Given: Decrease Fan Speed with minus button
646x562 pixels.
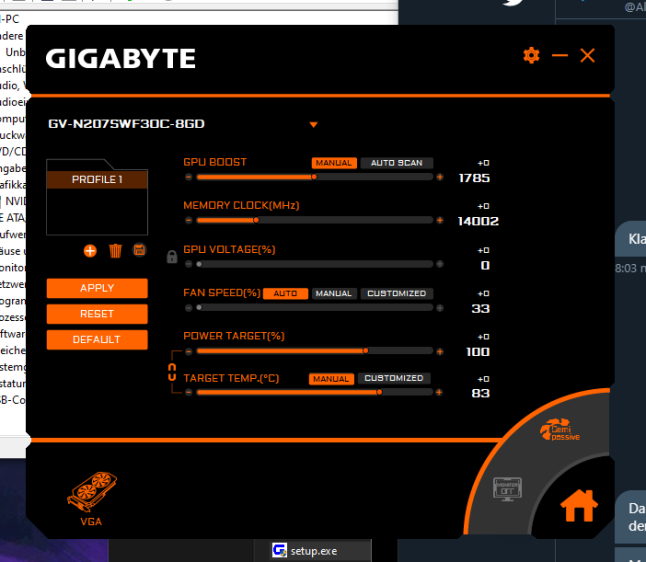Looking at the screenshot, I should tap(189, 308).
